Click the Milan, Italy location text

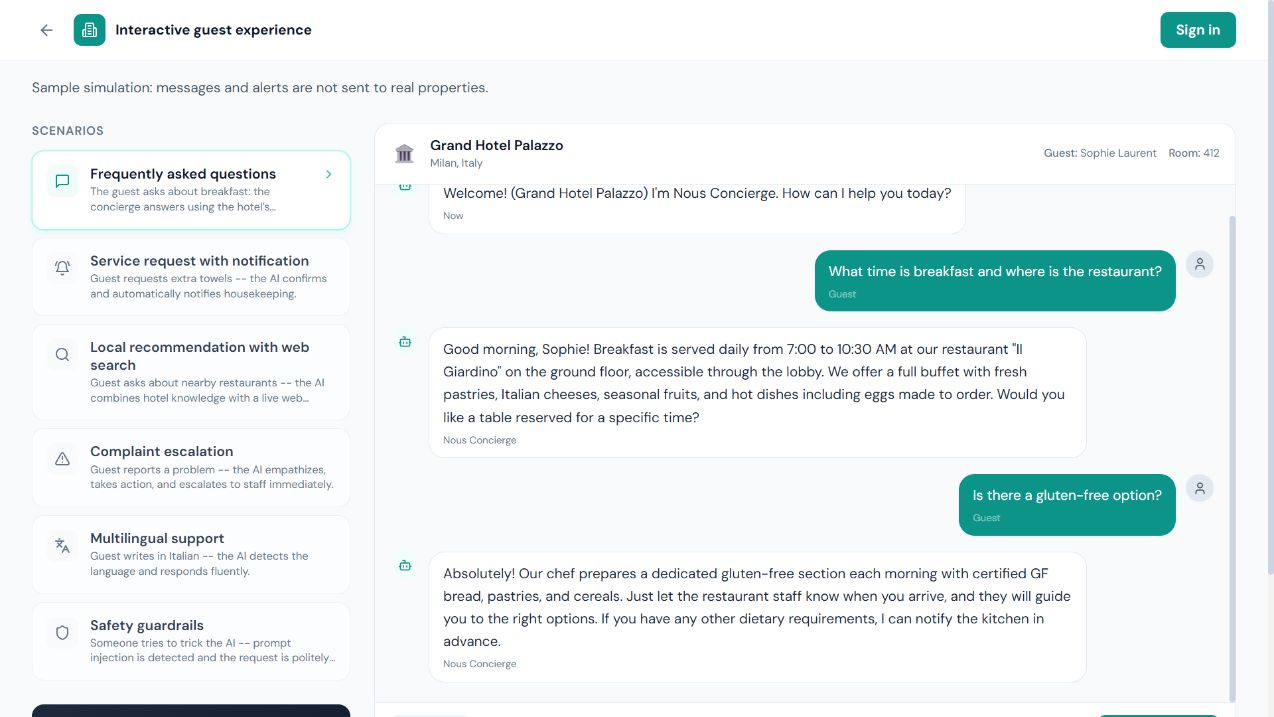click(x=456, y=163)
